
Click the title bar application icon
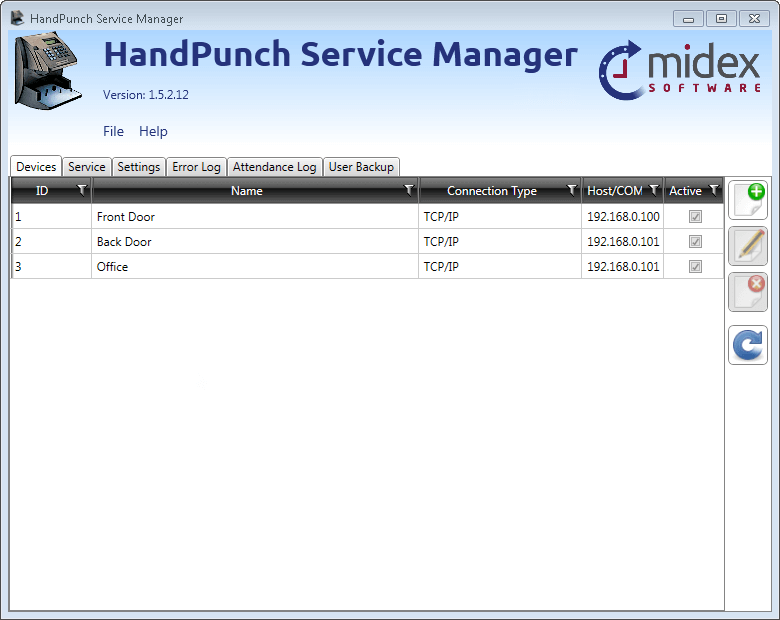tap(17, 18)
